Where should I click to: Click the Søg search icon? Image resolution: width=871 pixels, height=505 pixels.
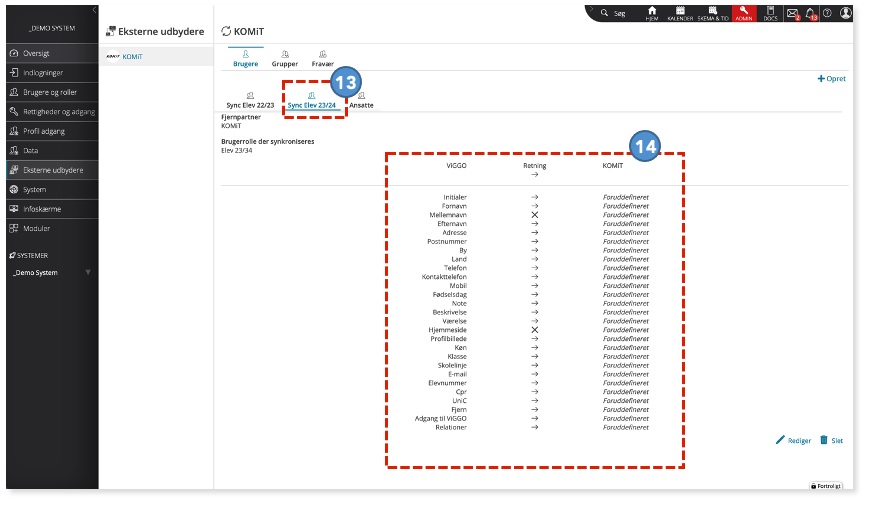tap(604, 13)
